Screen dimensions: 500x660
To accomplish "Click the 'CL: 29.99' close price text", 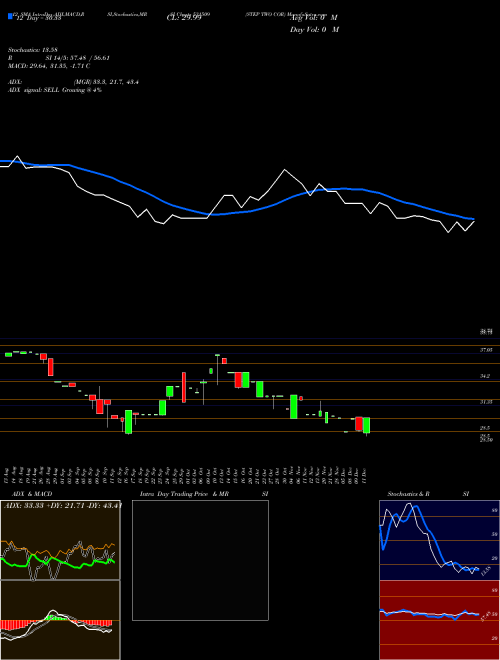I will (184, 18).
